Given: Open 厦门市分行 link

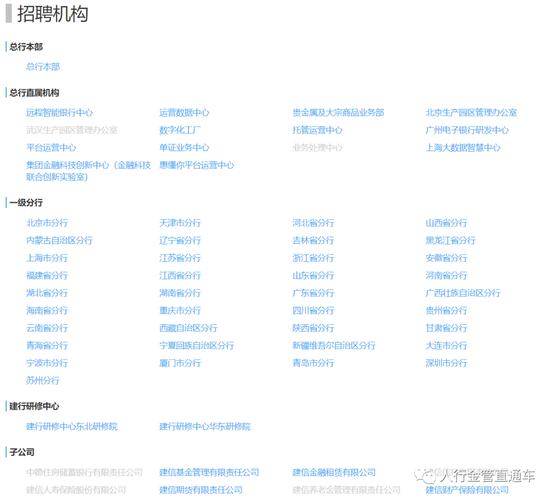Looking at the screenshot, I should [180, 363].
